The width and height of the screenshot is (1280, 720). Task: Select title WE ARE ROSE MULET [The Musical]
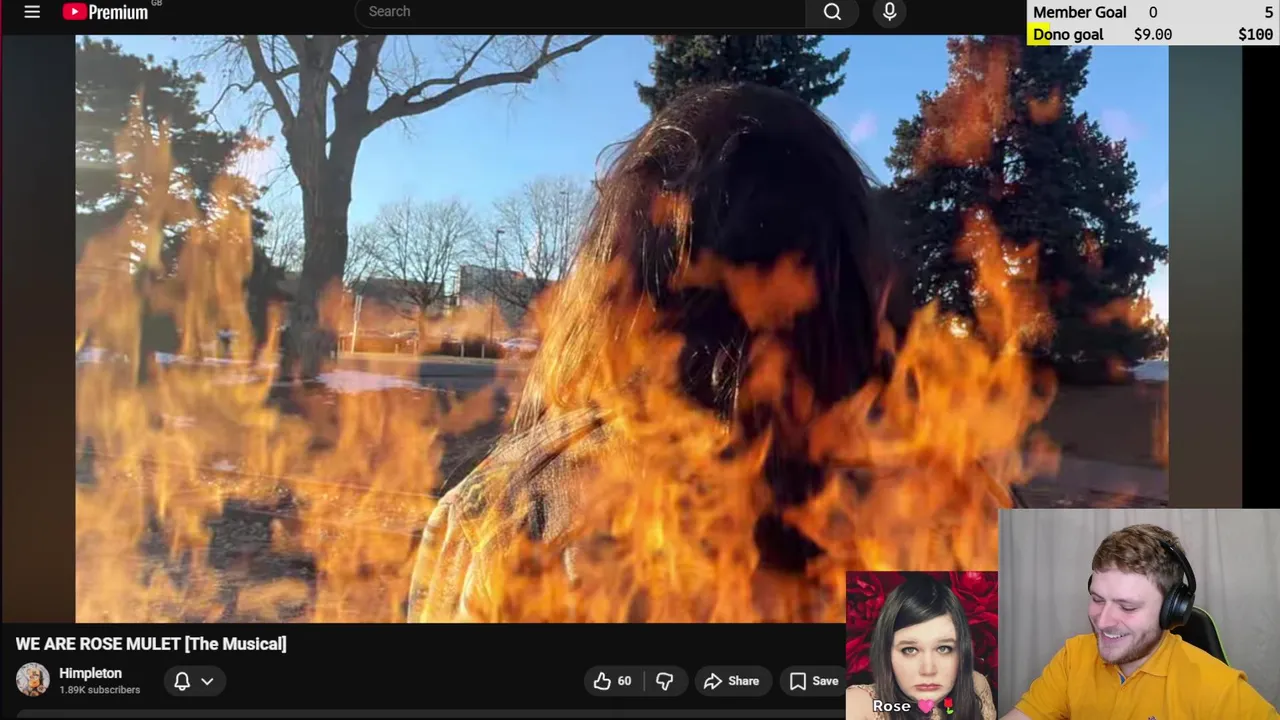pyautogui.click(x=151, y=644)
